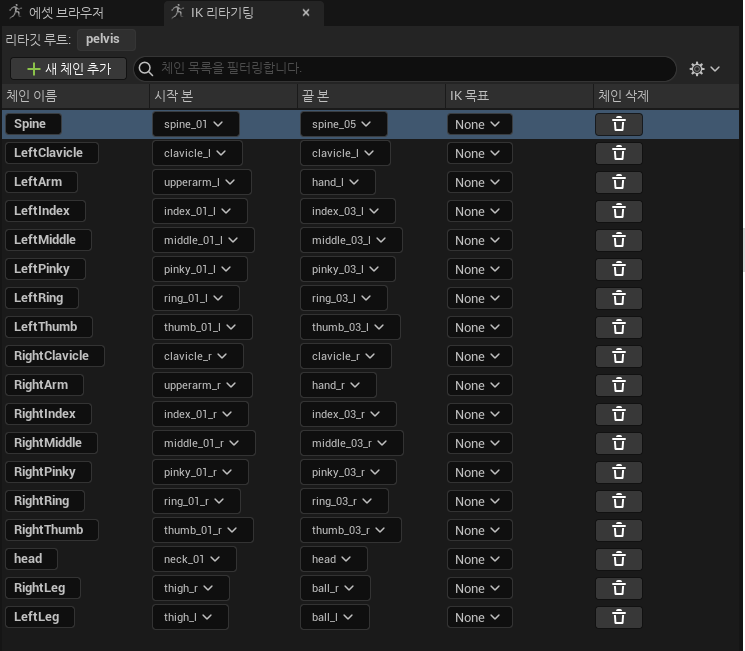Select the LeftLeg chain name
745x651 pixels.
[x=40, y=617]
